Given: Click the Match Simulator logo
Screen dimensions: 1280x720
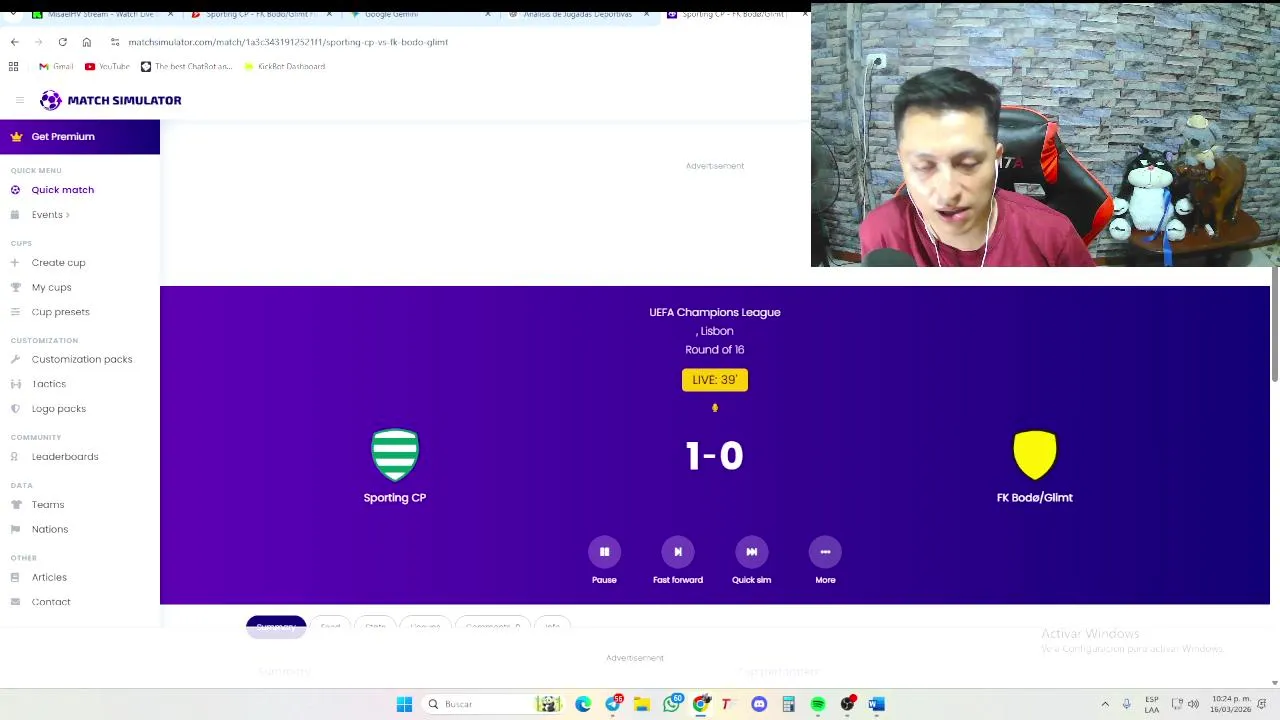Looking at the screenshot, I should 111,100.
